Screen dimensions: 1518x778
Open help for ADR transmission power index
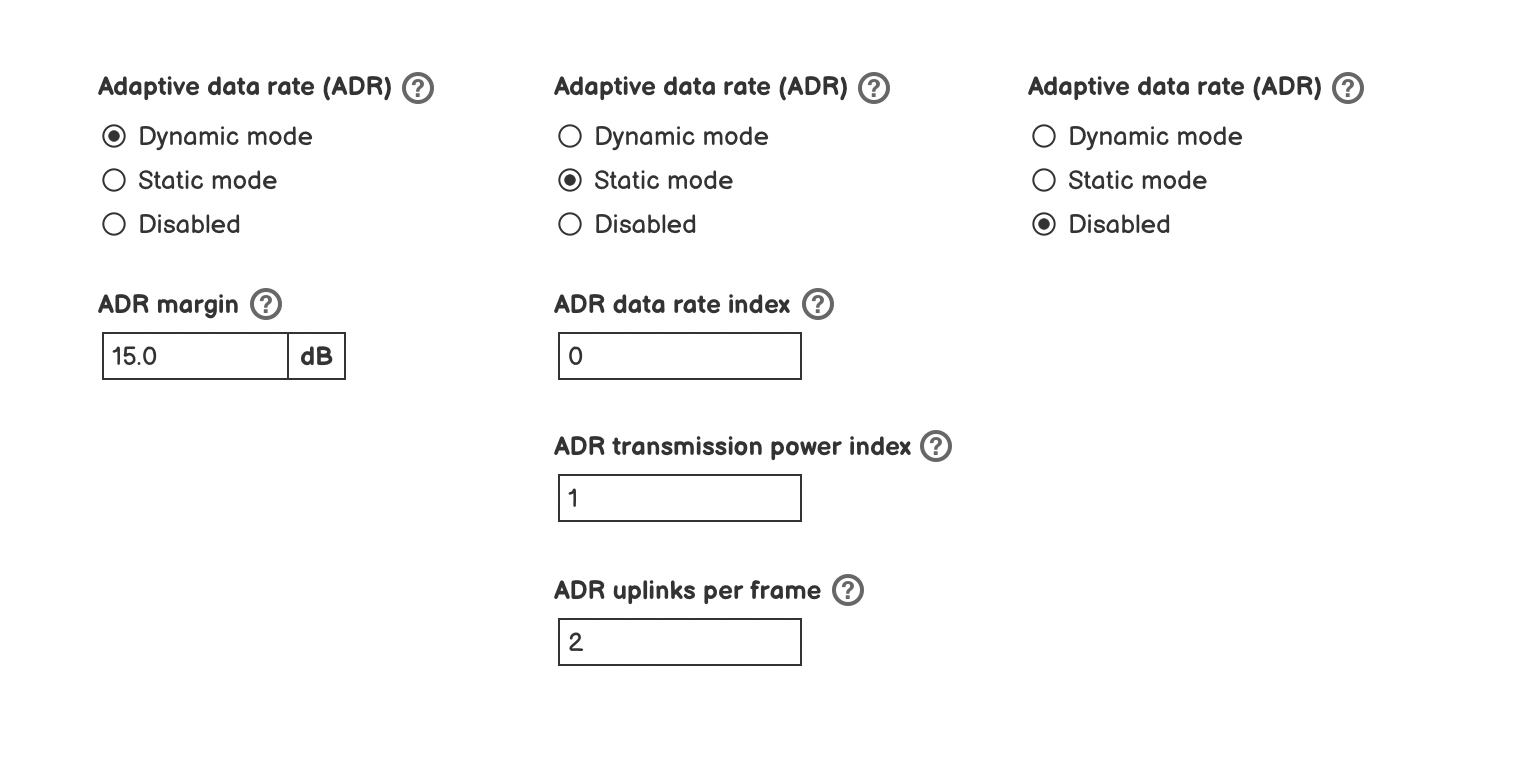click(x=936, y=447)
